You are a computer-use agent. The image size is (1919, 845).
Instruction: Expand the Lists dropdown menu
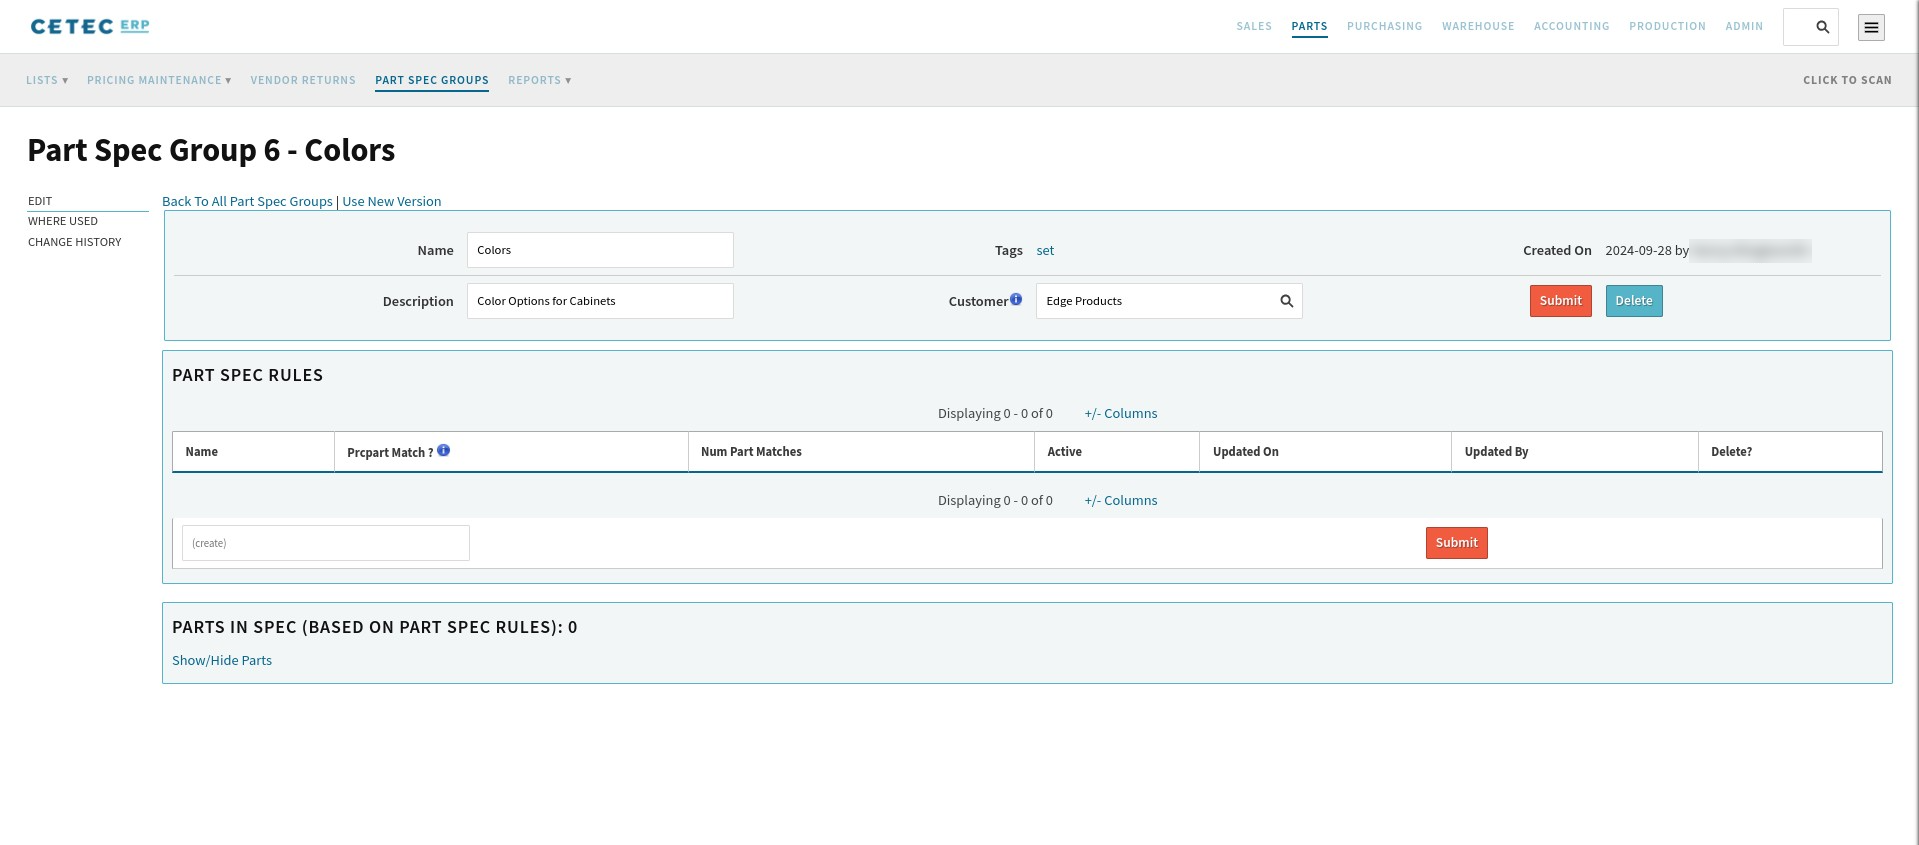47,80
